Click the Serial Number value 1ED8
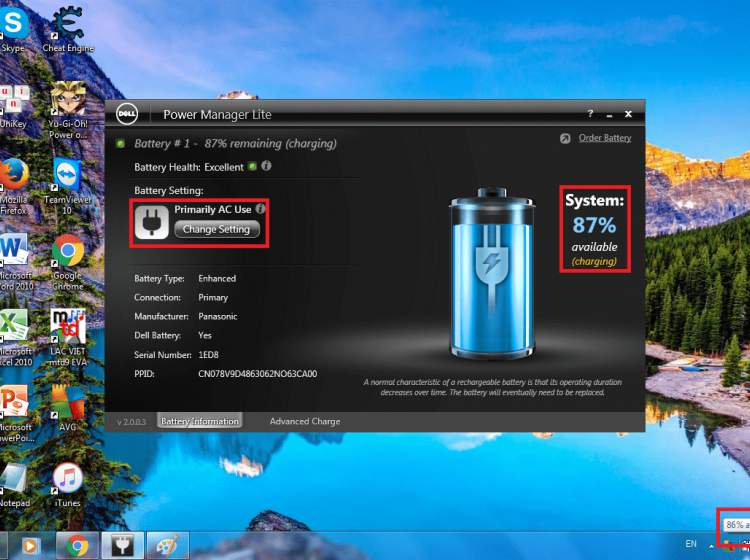750x560 pixels. point(208,355)
